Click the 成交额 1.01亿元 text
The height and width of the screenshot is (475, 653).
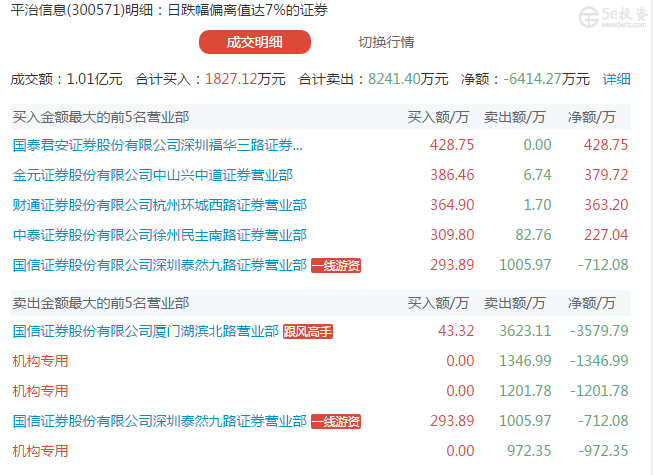coord(67,79)
